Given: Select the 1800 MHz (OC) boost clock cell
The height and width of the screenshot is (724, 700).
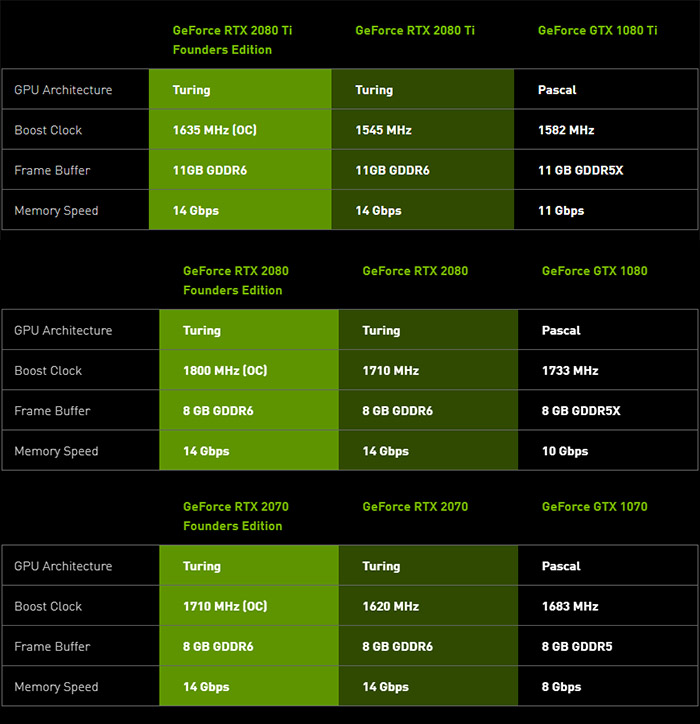Looking at the screenshot, I should click(225, 371).
